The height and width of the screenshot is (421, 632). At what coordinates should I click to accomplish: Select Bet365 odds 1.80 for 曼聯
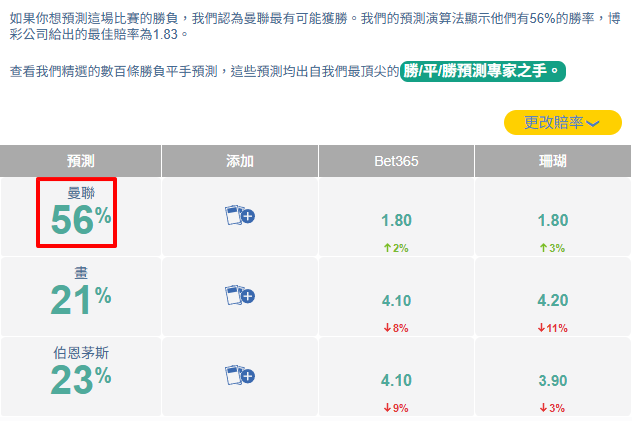(x=396, y=220)
